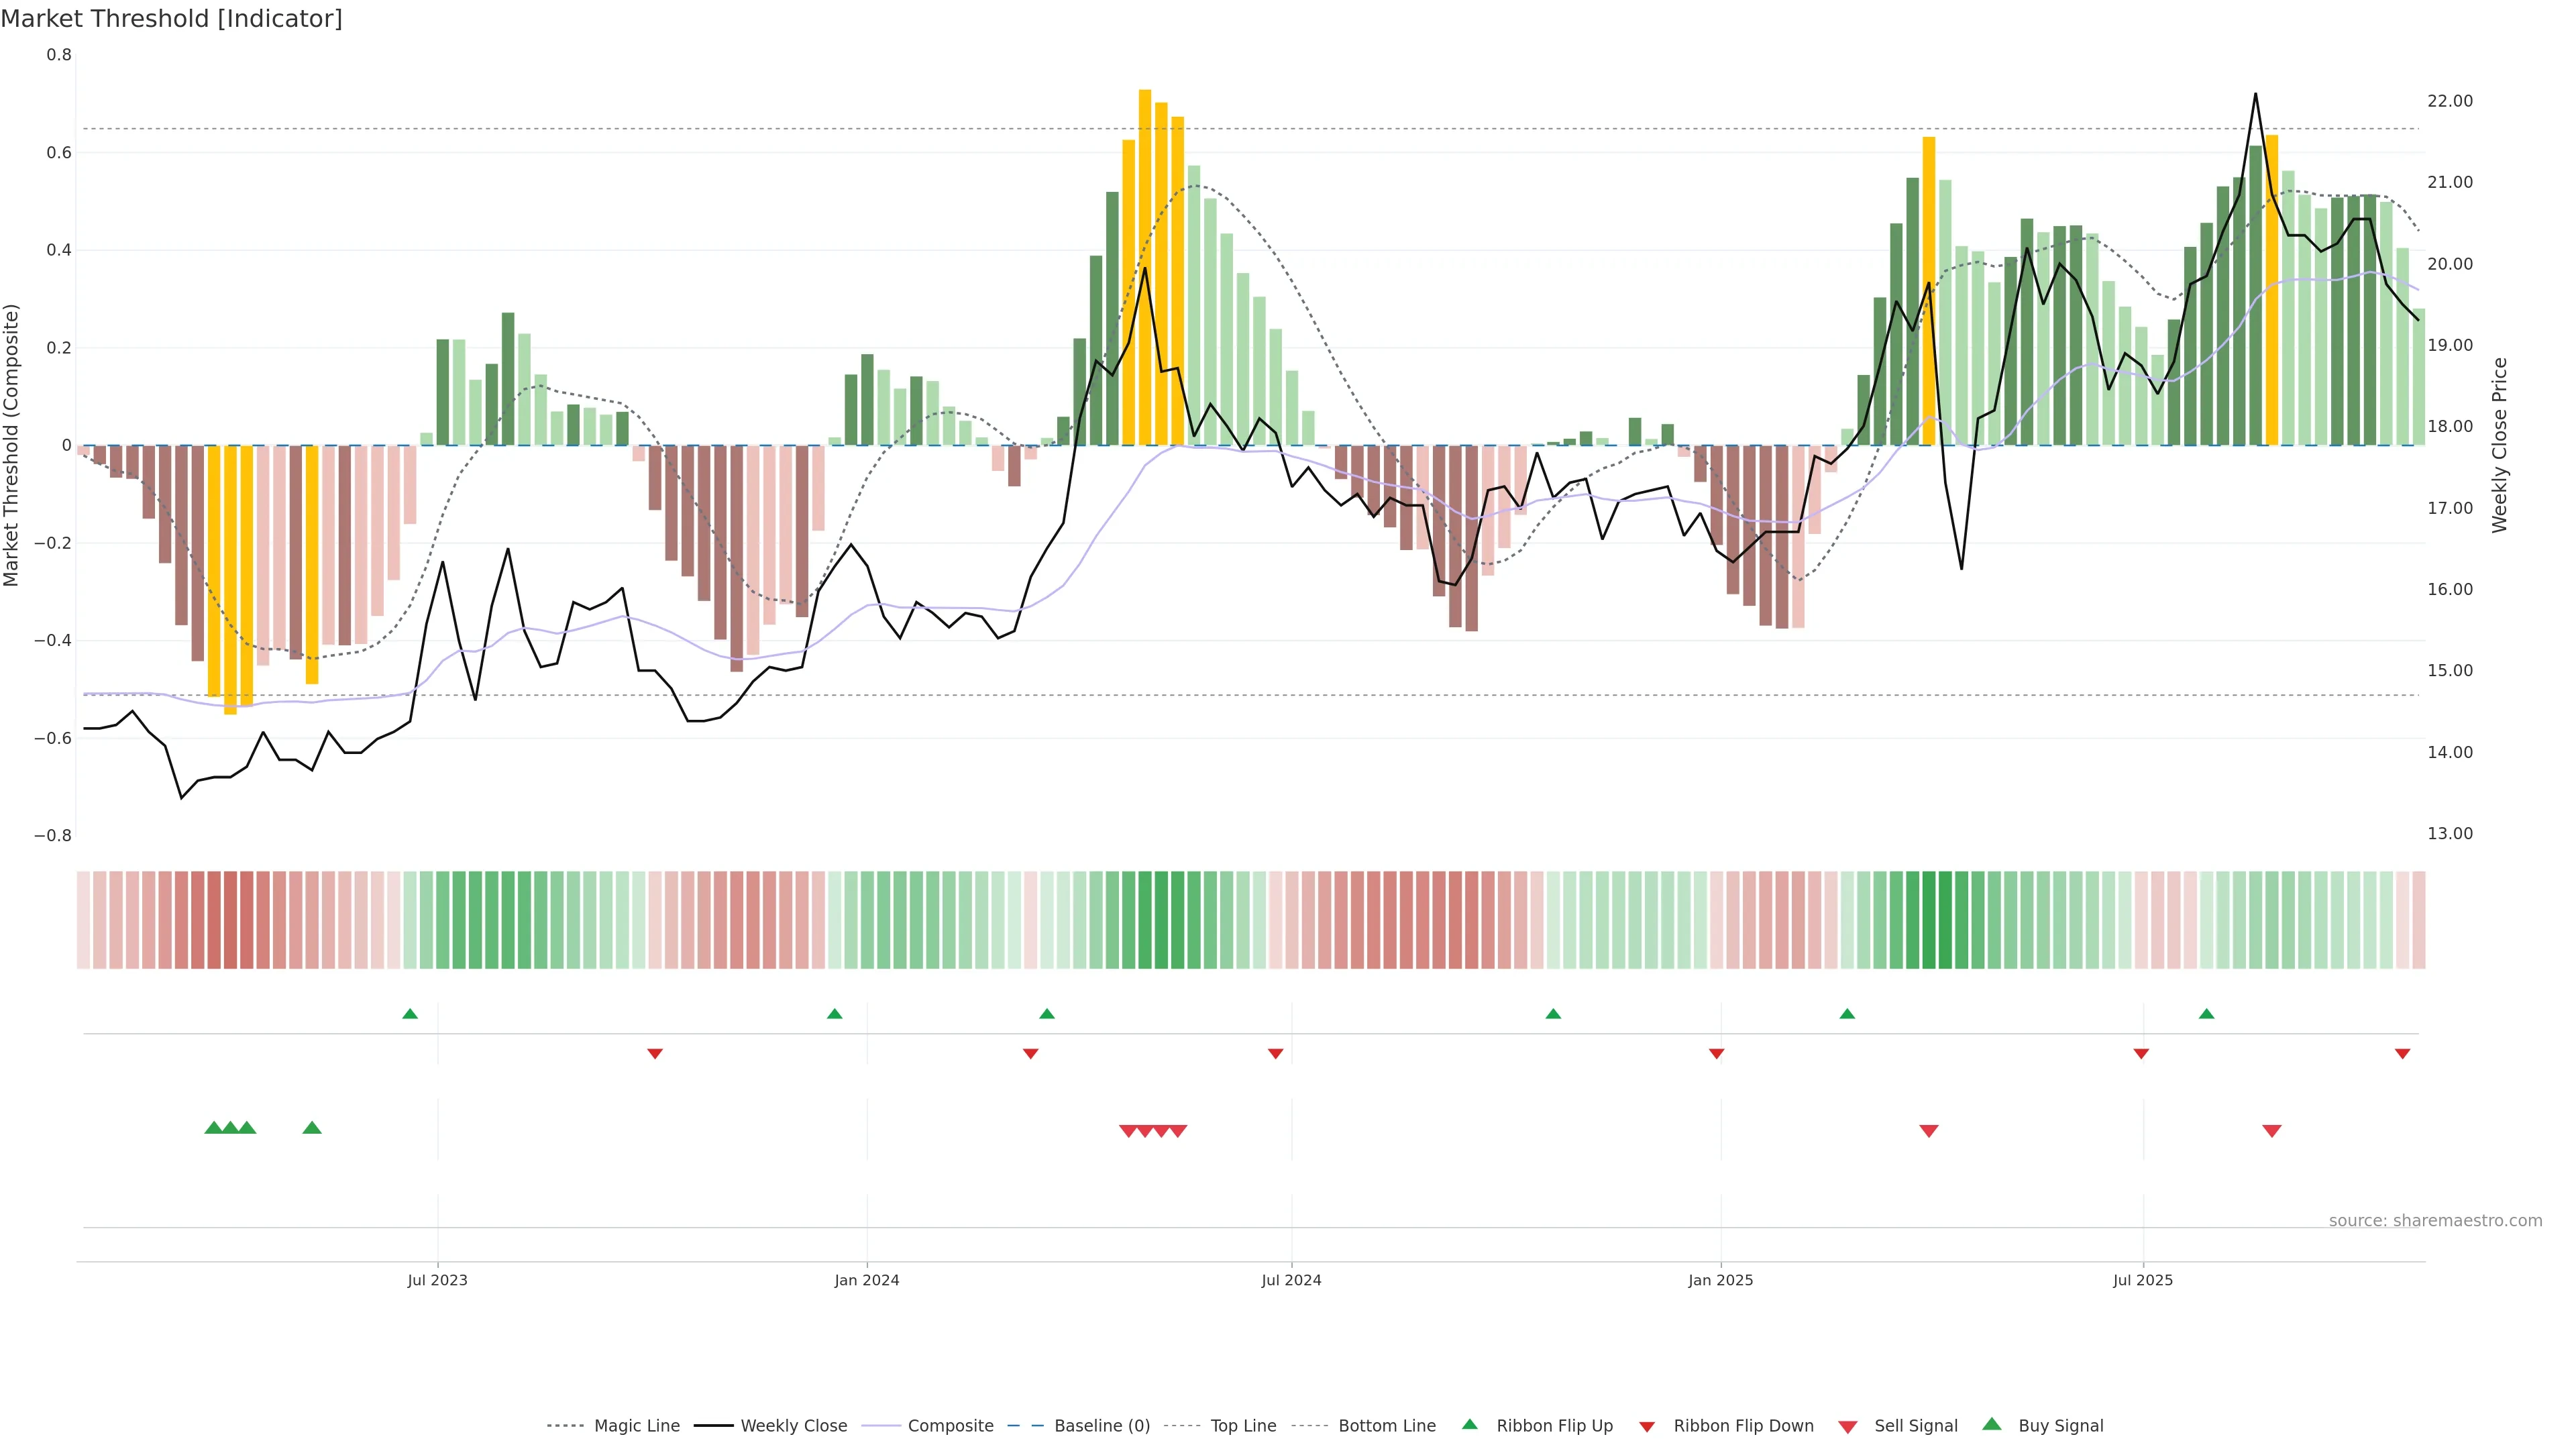Click the Ribbon Flip Up legend triangle

(x=1469, y=1424)
